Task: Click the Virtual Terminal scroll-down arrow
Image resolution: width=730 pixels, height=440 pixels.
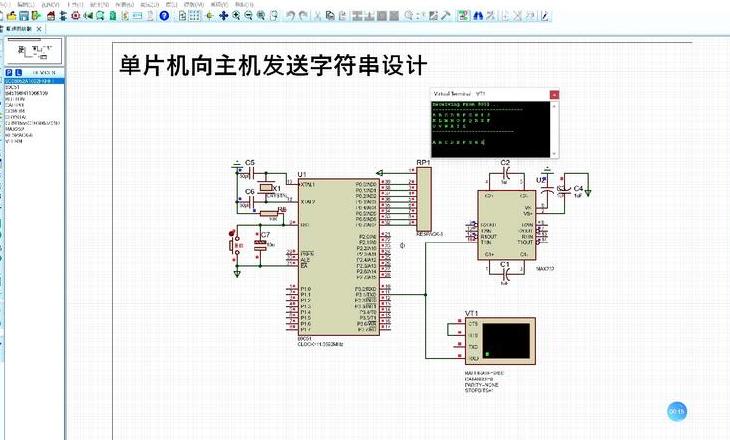Action: (554, 153)
